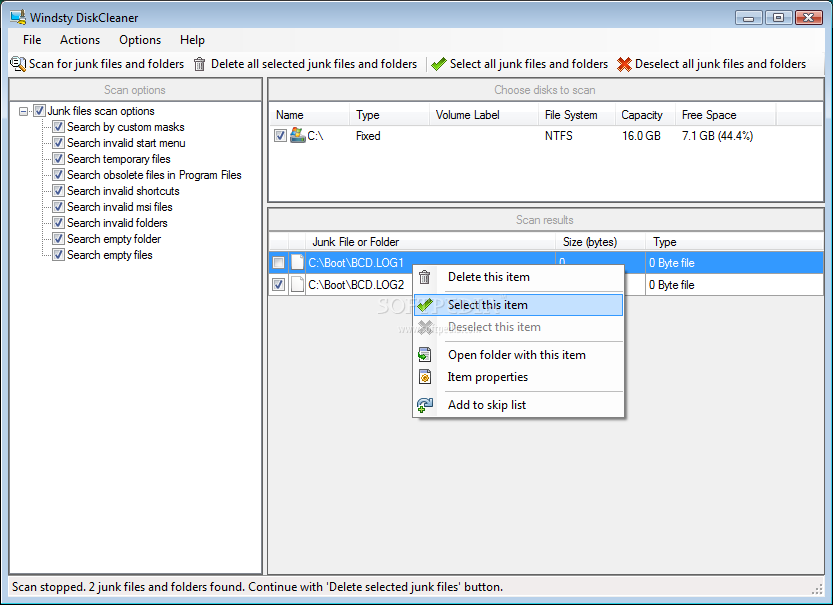Check the box for C:\Boot\BCD.LOG1

click(278, 262)
